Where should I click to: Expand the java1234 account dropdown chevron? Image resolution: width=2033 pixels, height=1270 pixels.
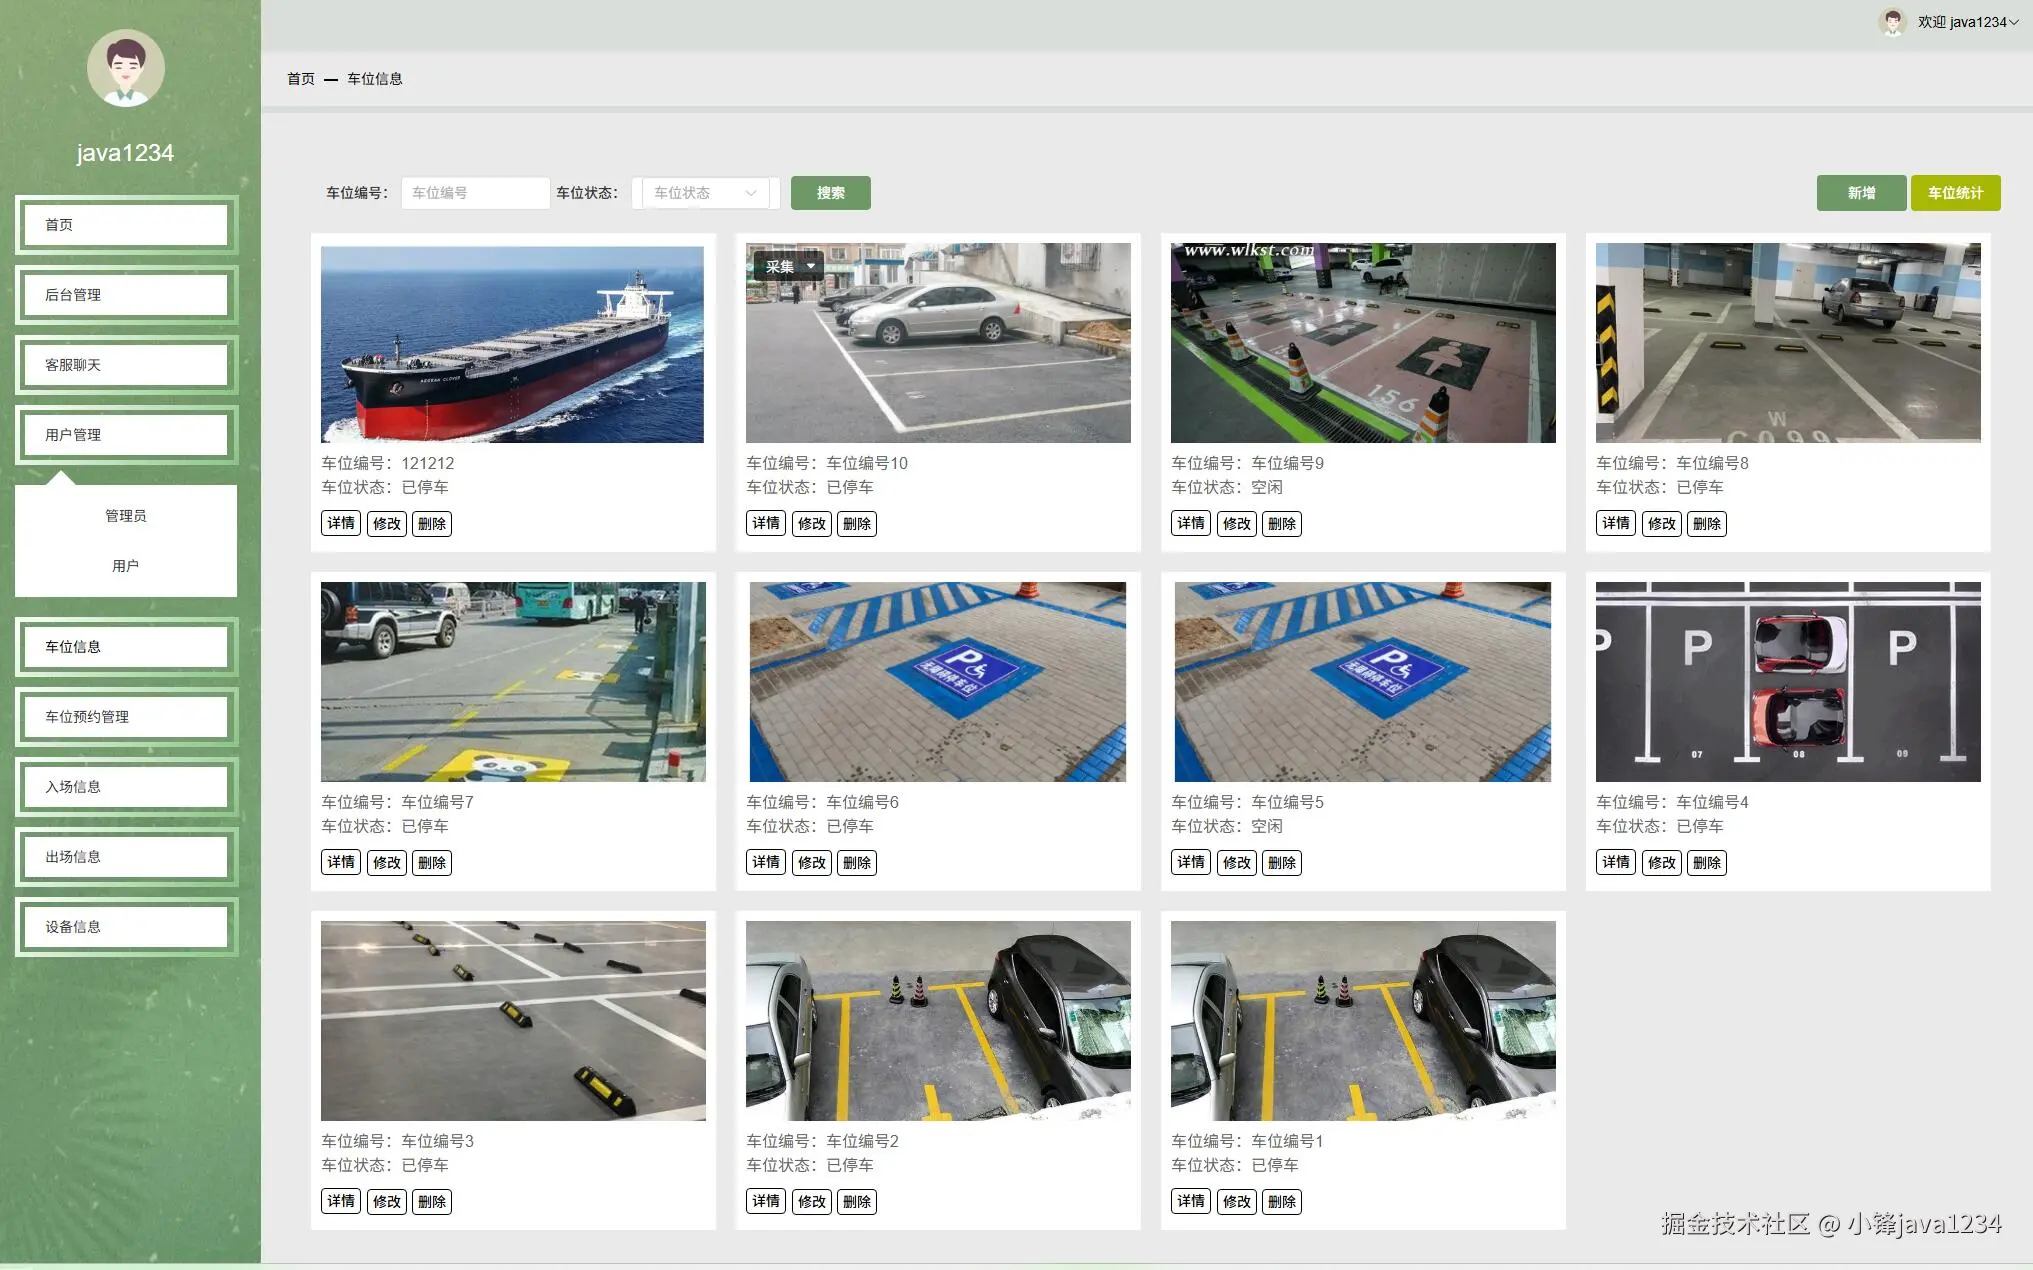tap(2014, 22)
